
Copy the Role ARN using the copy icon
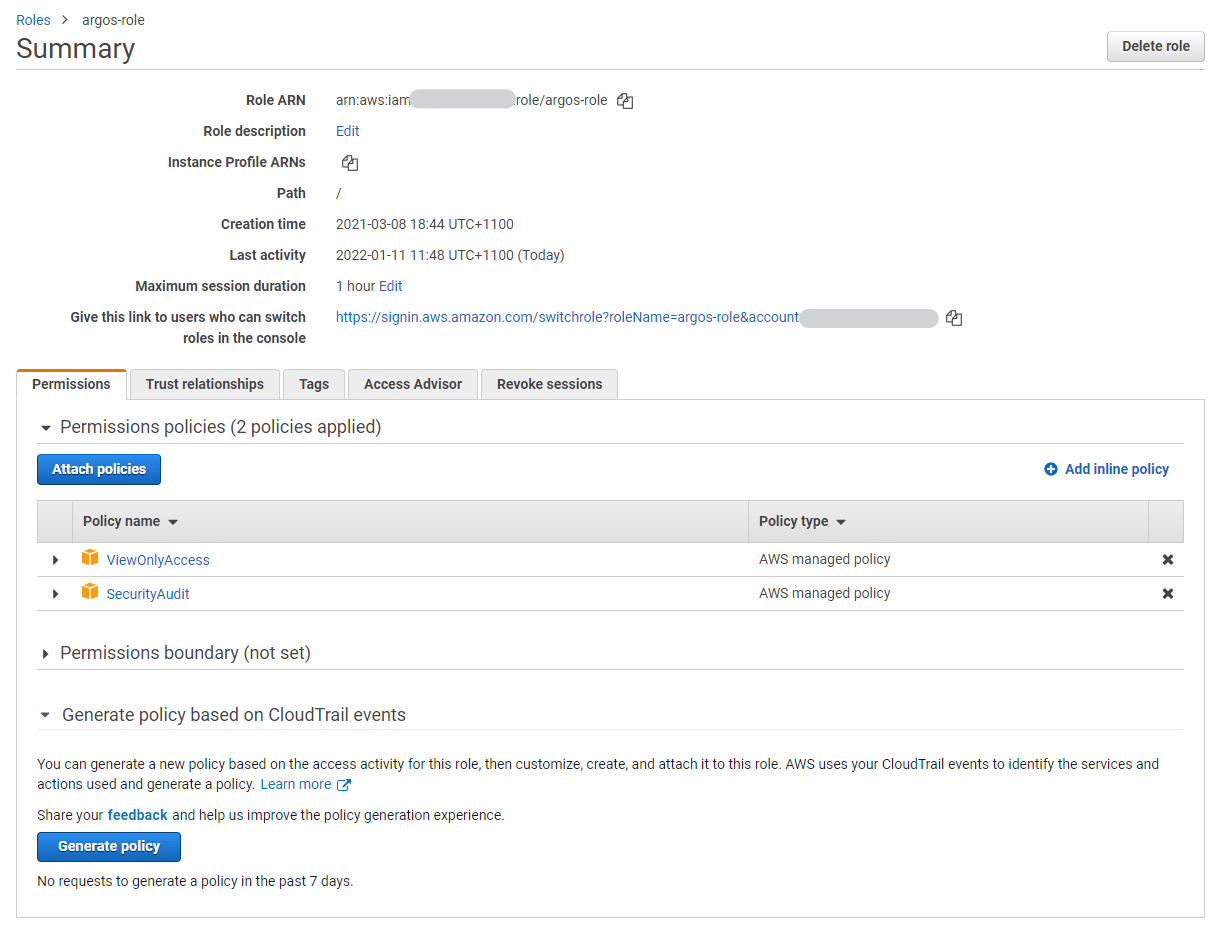click(625, 100)
